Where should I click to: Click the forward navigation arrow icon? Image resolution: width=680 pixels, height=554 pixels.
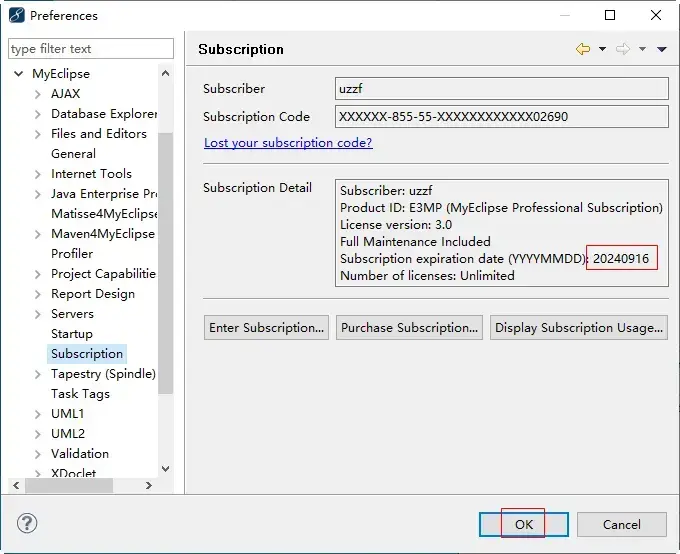click(623, 49)
